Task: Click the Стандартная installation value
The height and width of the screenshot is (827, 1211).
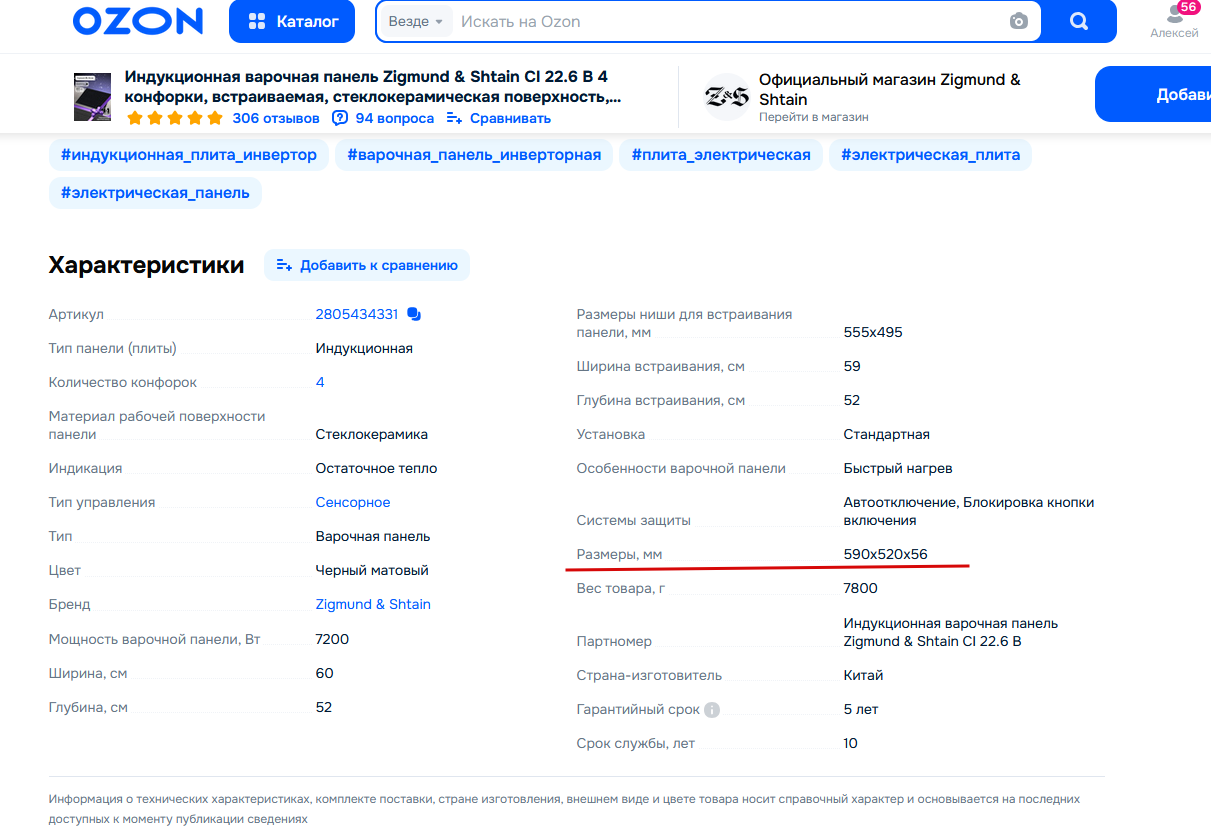Action: point(887,434)
